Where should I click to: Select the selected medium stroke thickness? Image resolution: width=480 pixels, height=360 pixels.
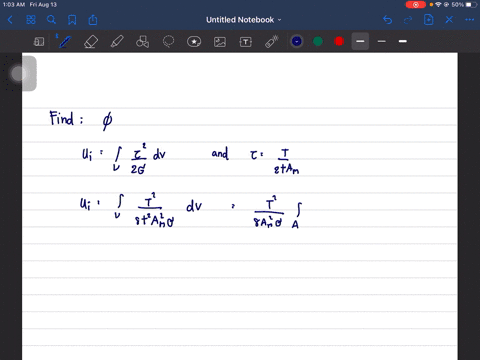coord(360,41)
